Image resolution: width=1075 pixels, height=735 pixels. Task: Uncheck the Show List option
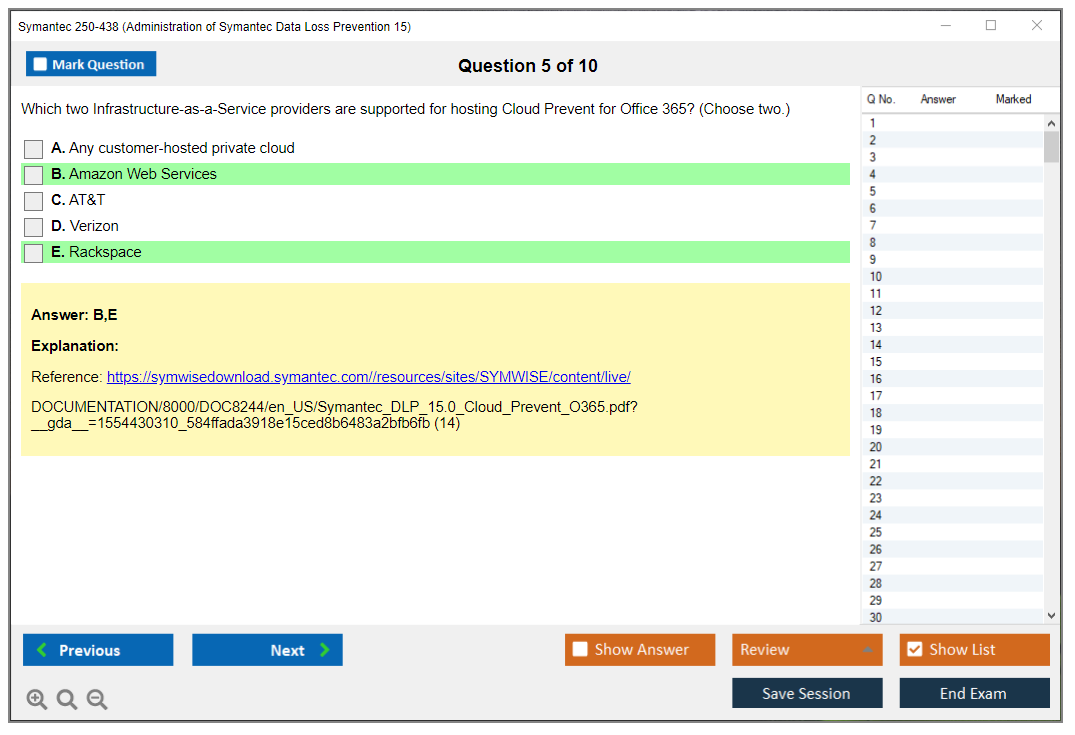[914, 650]
